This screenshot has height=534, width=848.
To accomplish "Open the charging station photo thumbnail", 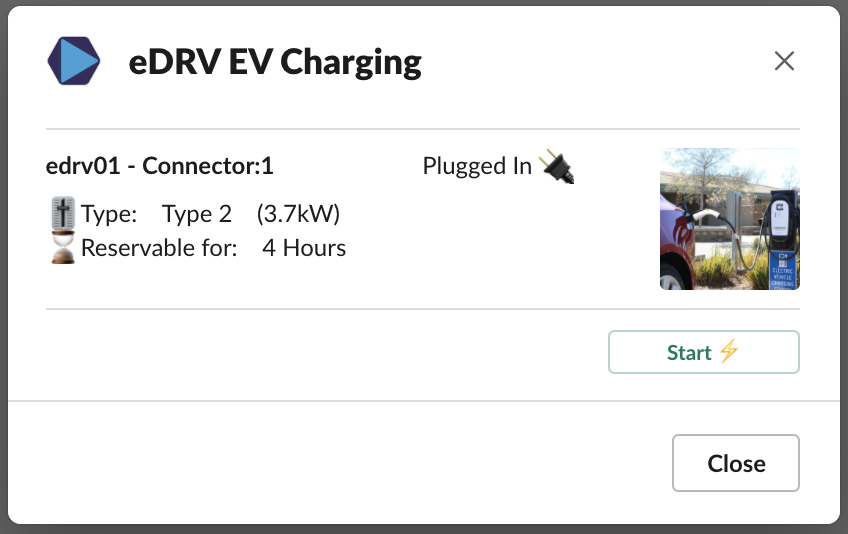I will point(729,219).
